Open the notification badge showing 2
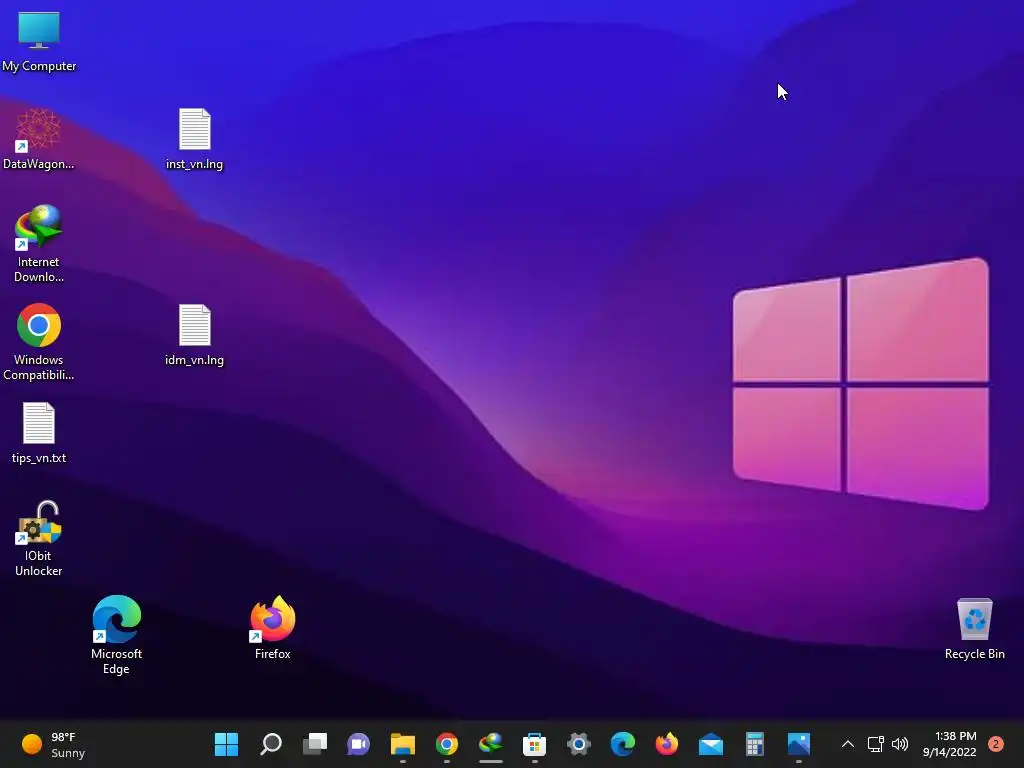1024x768 pixels. [x=996, y=744]
